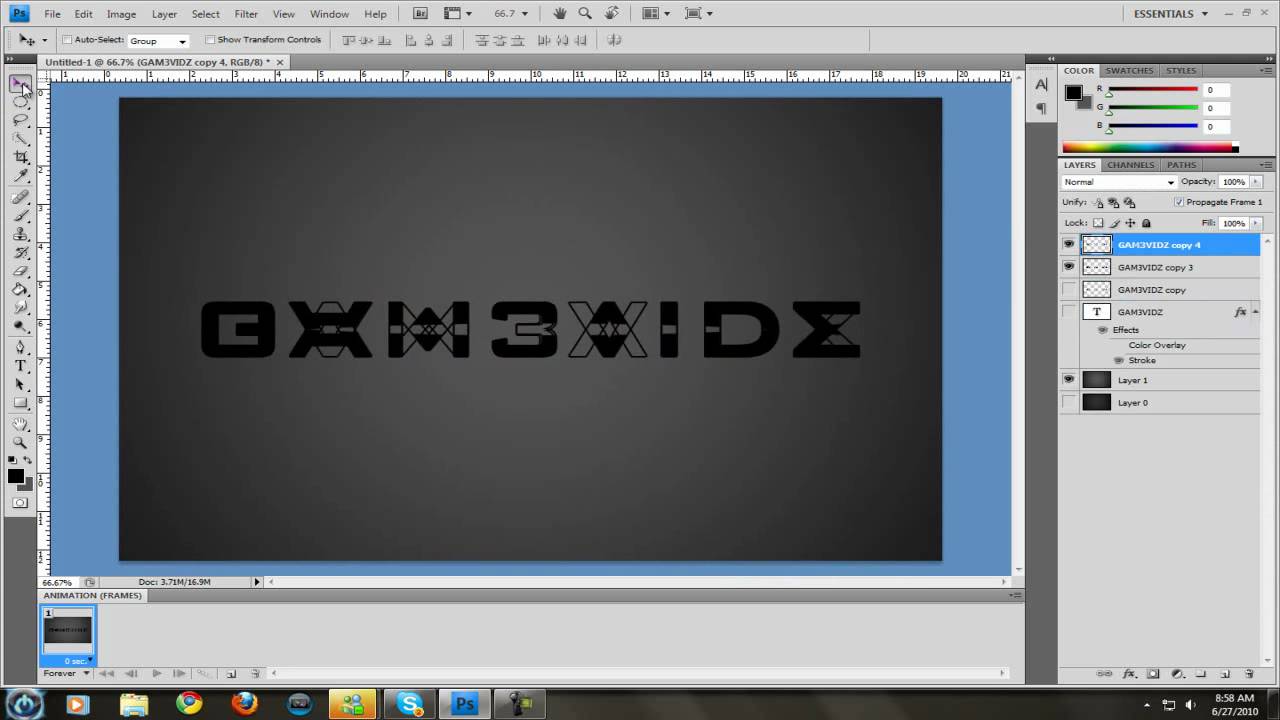Select the Move tool

click(x=20, y=84)
